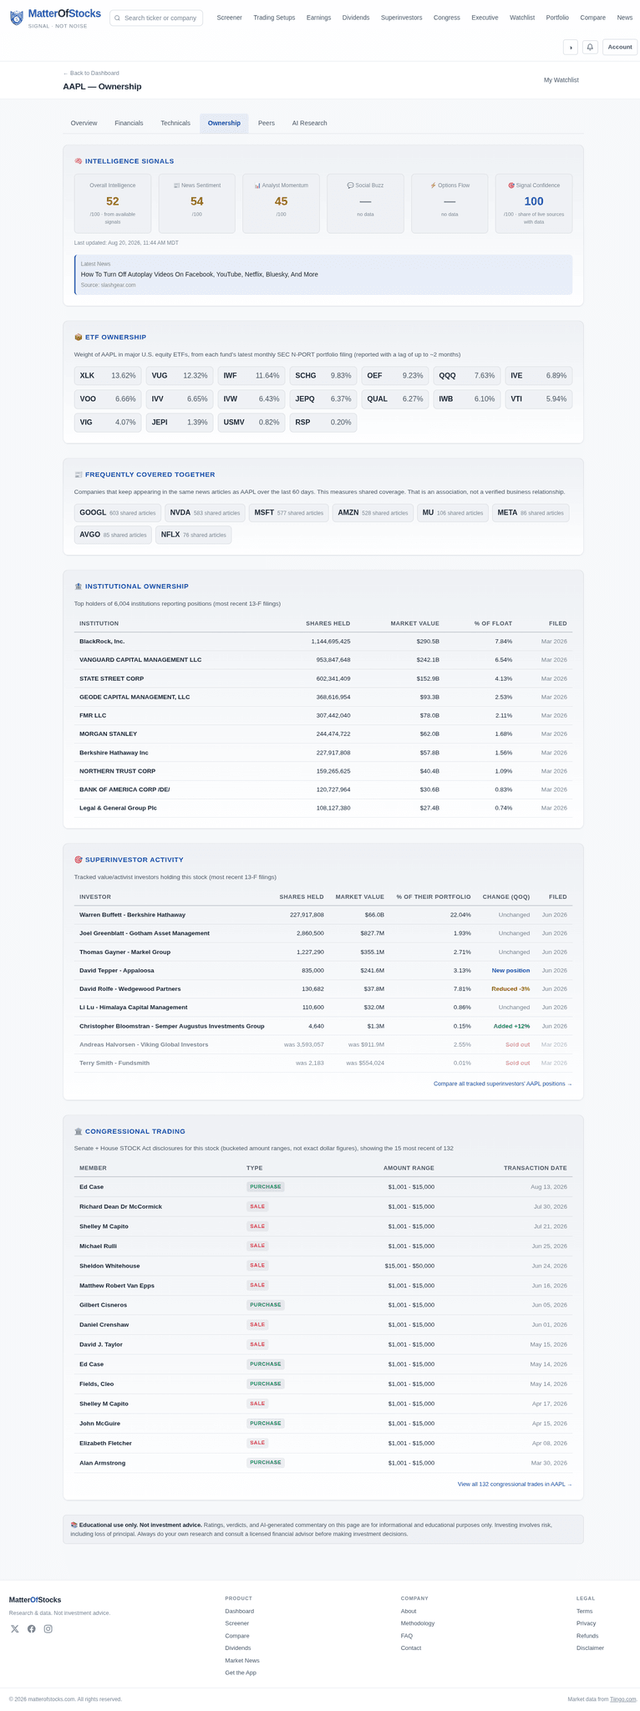Open the Account button

(620, 47)
